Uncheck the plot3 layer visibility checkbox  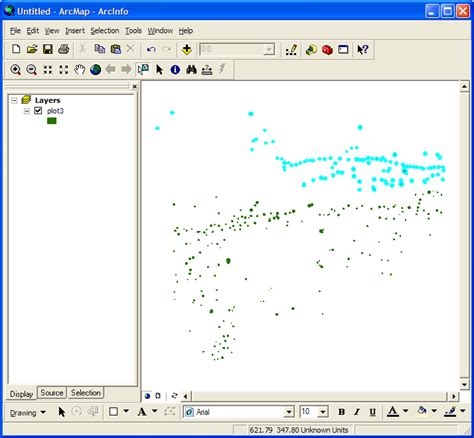(x=38, y=111)
